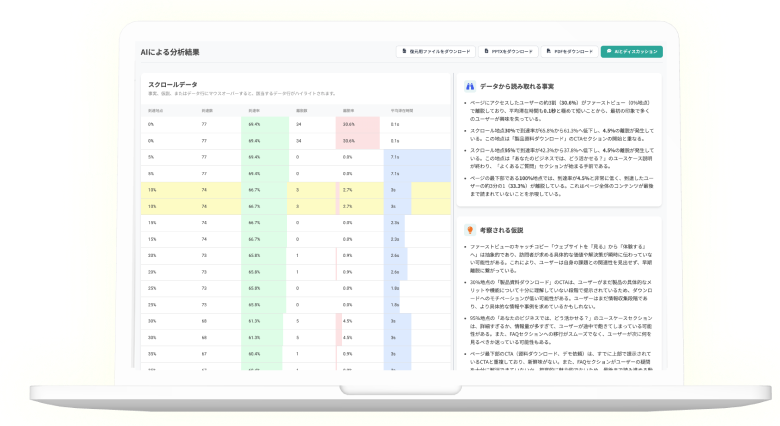
Task: Click the green-highlighted column header in the table
Action: point(255,109)
